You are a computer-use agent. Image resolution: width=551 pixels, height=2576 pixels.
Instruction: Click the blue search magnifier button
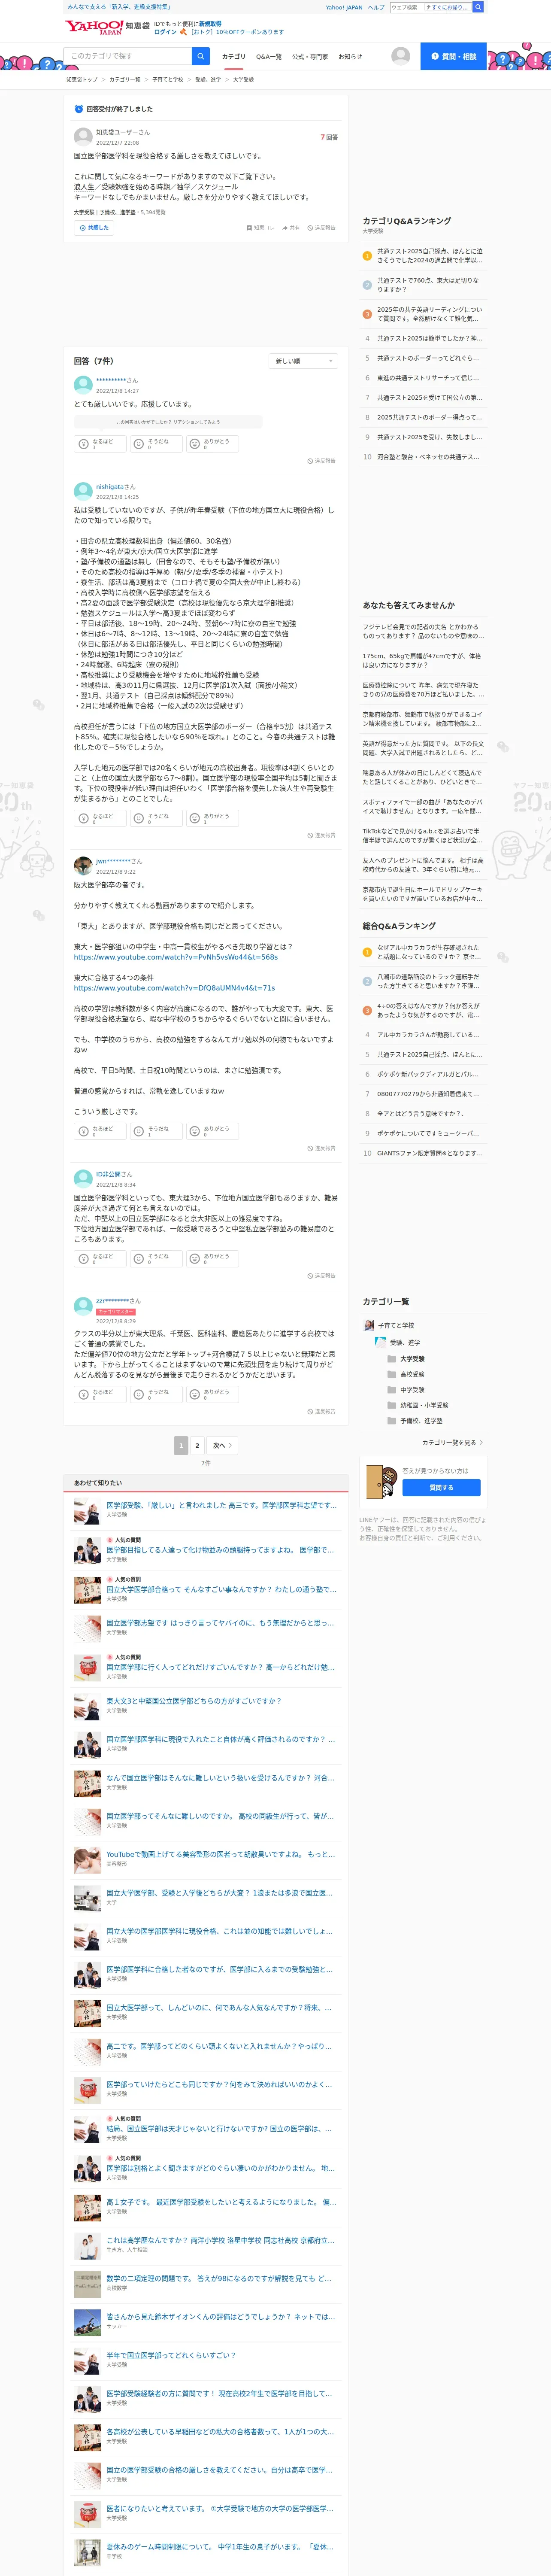tap(201, 56)
